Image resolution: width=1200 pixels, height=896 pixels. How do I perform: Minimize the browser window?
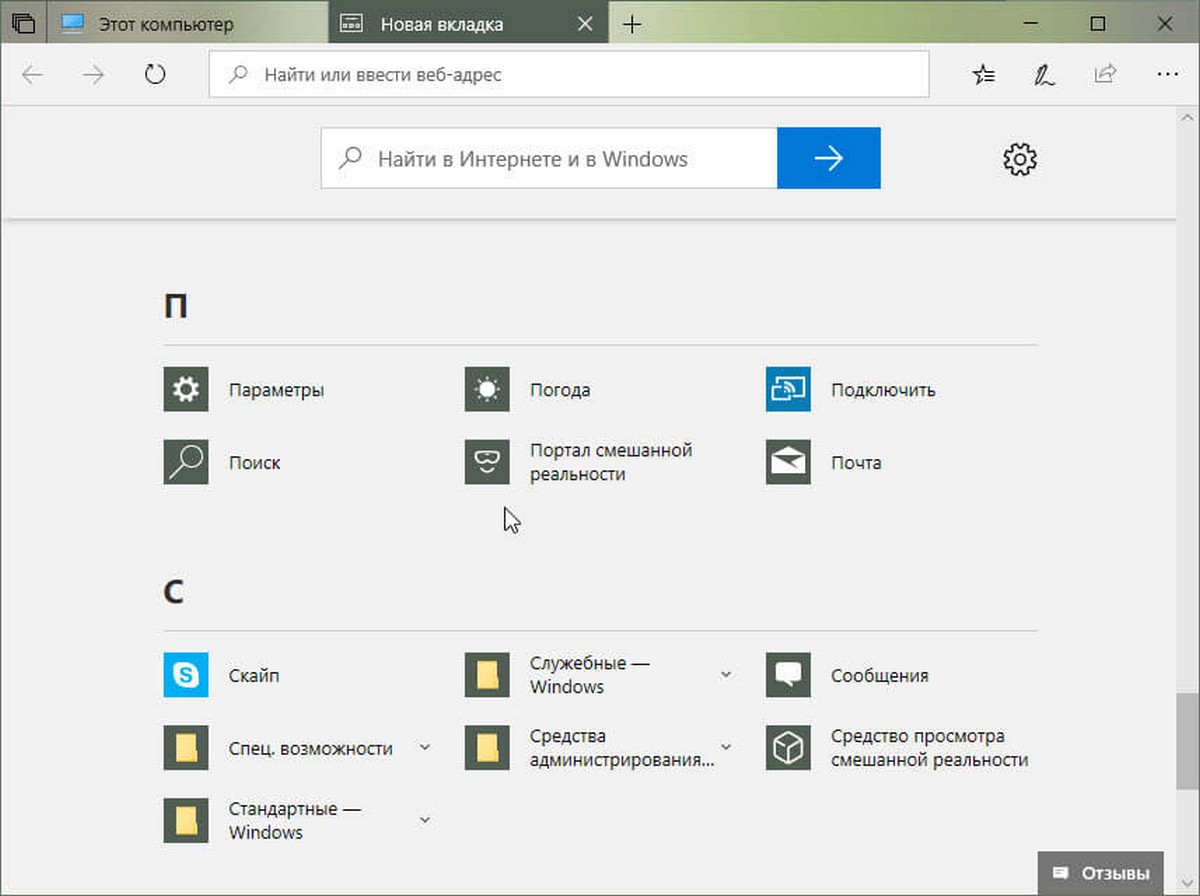coord(1031,22)
